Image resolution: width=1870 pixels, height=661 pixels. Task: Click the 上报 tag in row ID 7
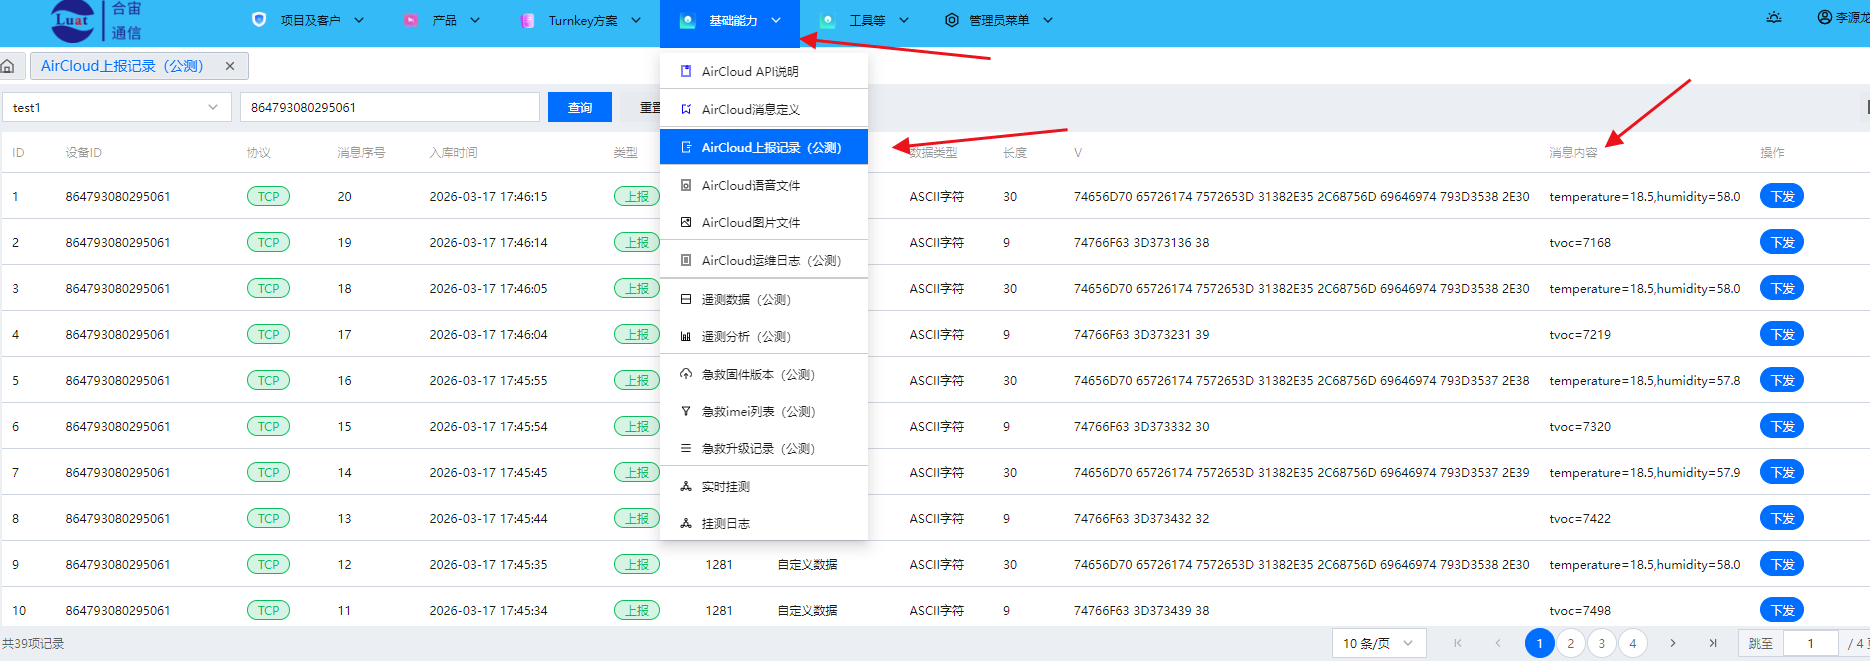point(637,472)
